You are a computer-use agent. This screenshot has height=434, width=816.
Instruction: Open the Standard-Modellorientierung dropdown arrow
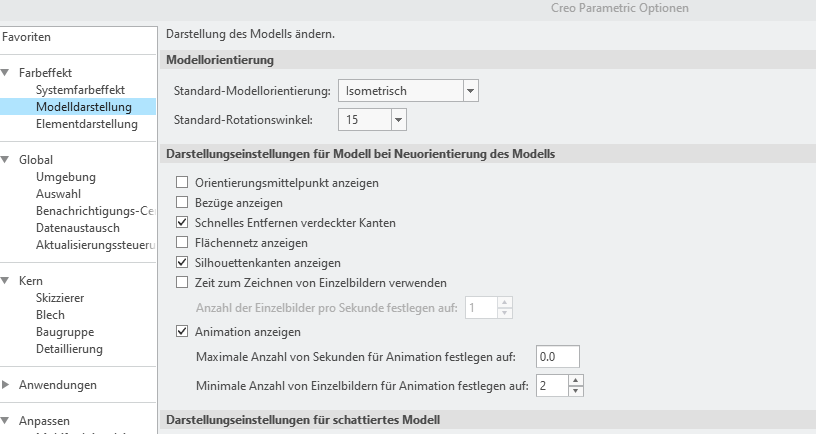click(x=470, y=91)
